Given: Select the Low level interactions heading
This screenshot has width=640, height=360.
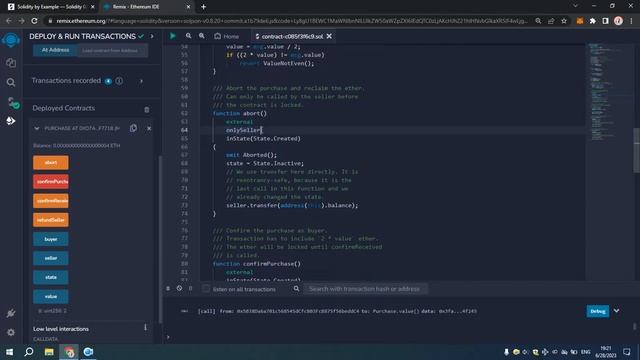Looking at the screenshot, I should tap(61, 329).
